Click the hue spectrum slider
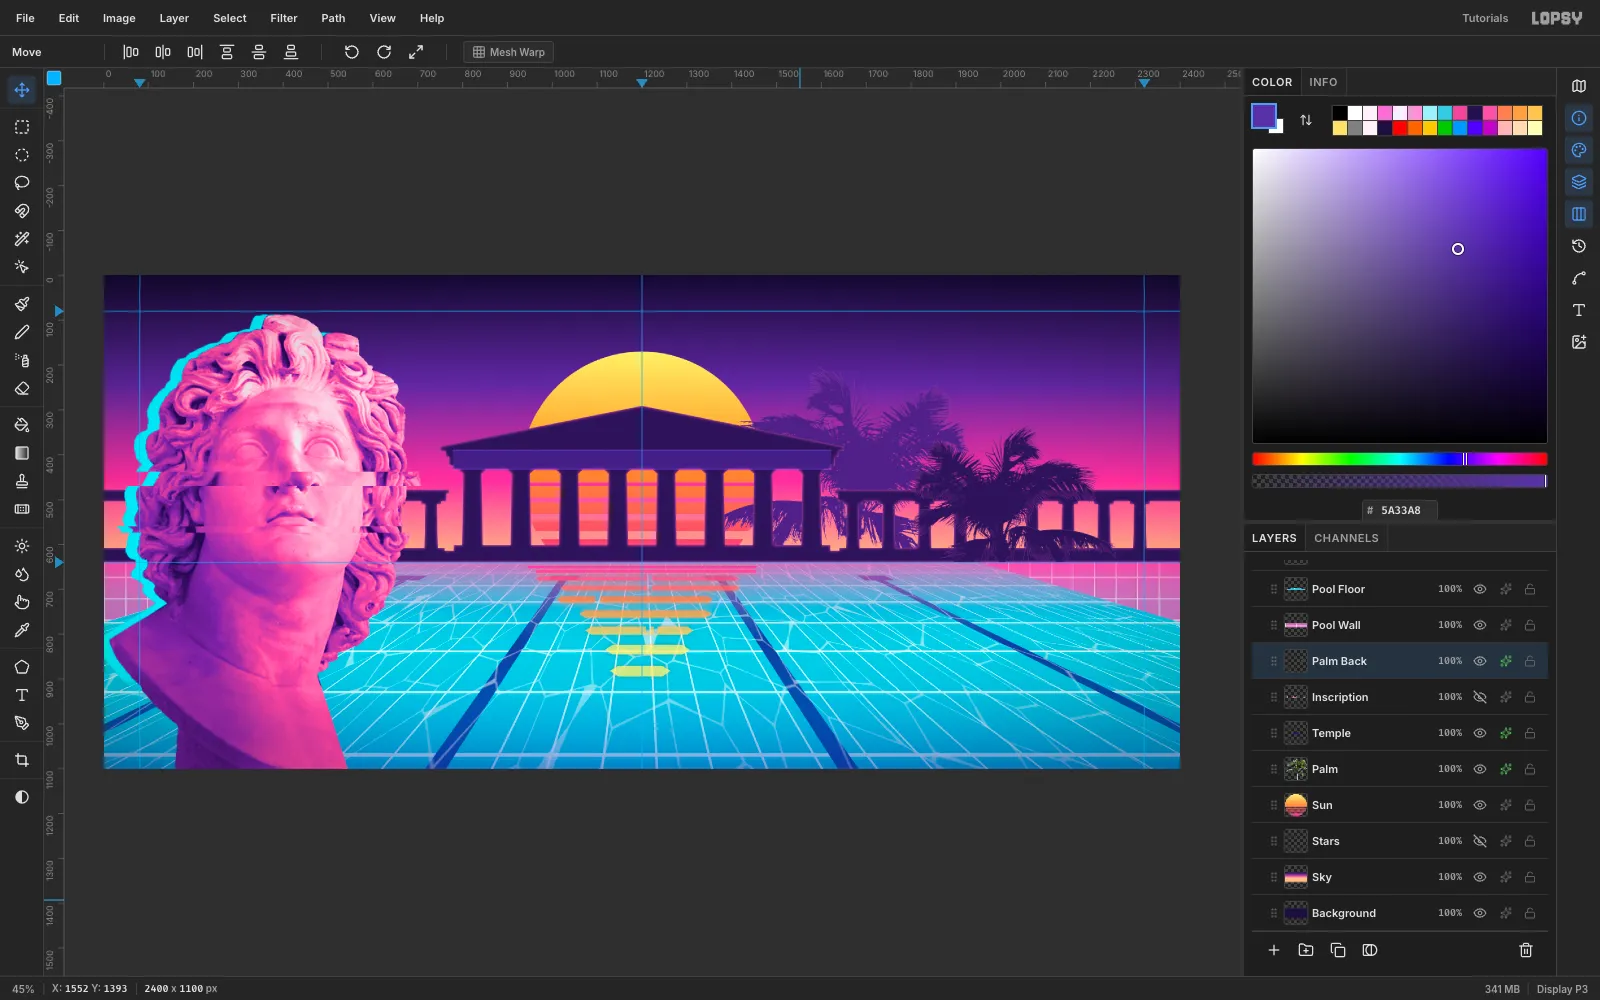The image size is (1600, 1000). pyautogui.click(x=1400, y=459)
